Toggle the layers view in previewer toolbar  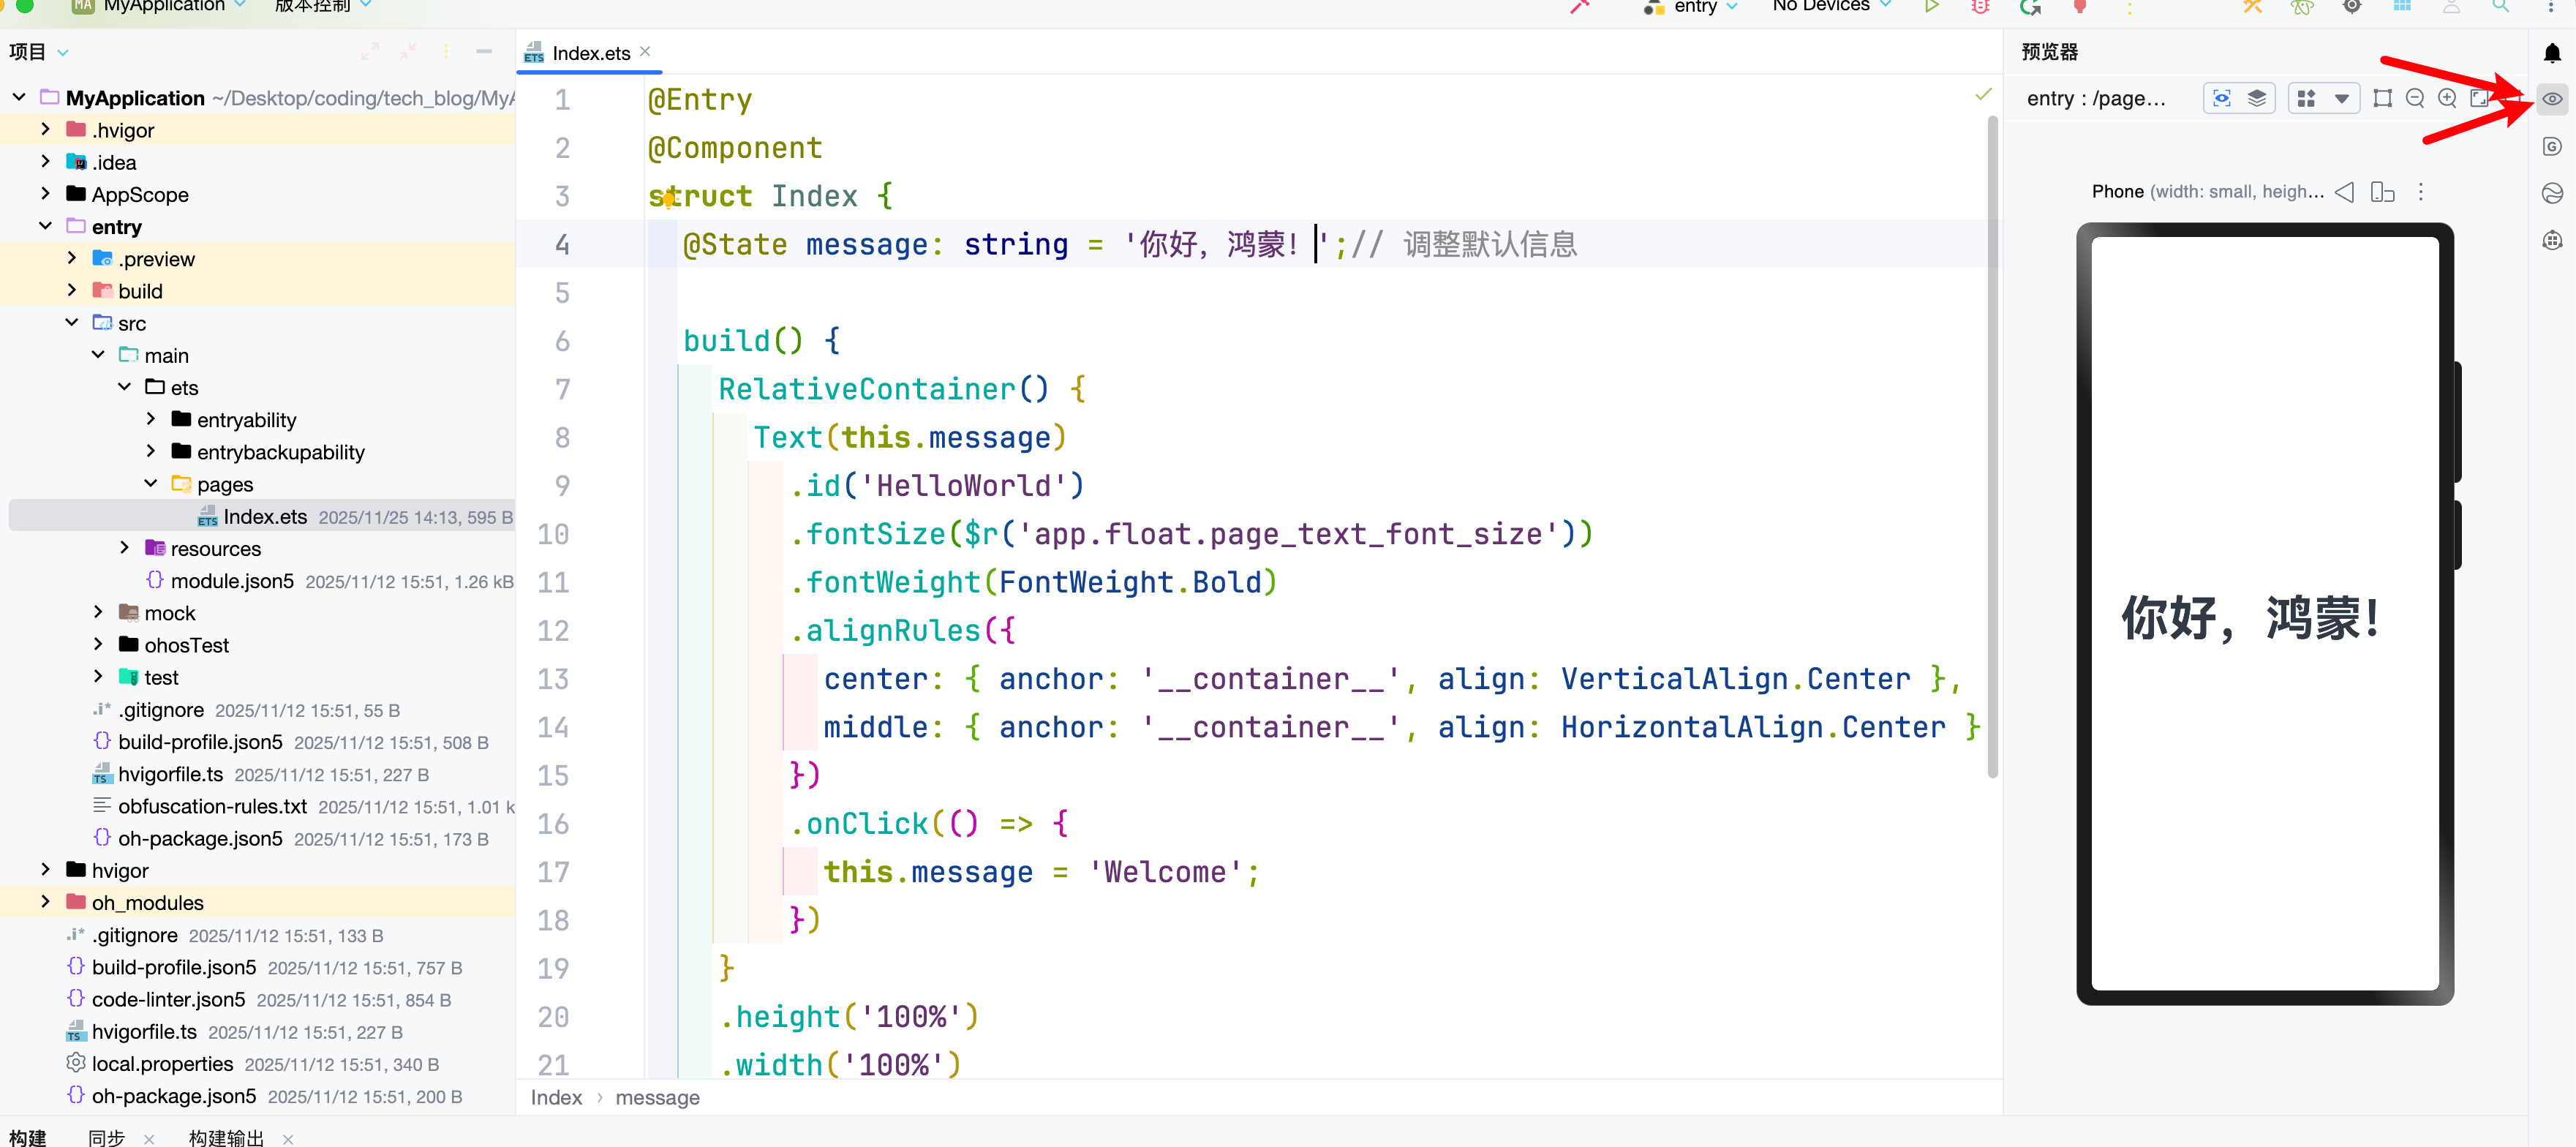(2257, 98)
